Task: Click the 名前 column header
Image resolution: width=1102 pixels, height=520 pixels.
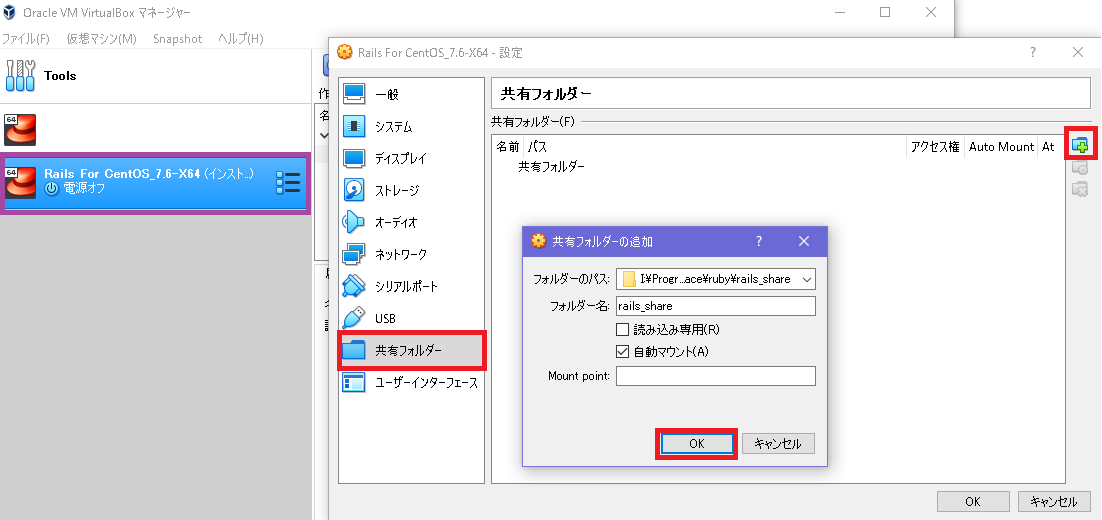Action: click(508, 147)
